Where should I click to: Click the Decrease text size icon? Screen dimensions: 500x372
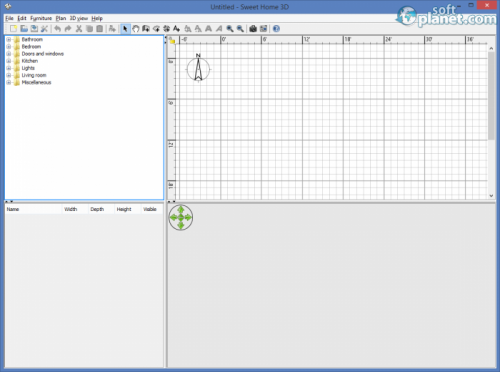tap(198, 29)
